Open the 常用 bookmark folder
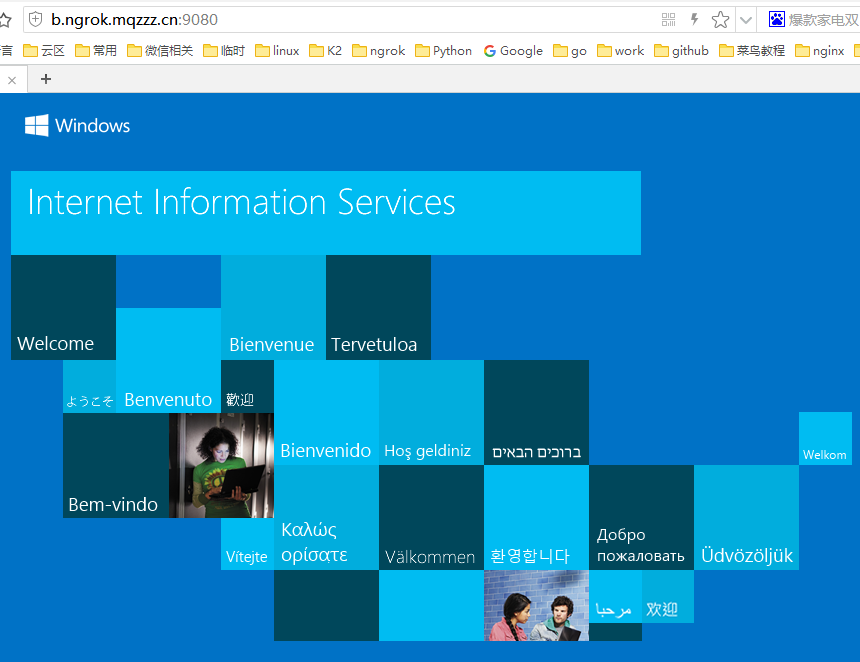This screenshot has width=860, height=662. [96, 51]
